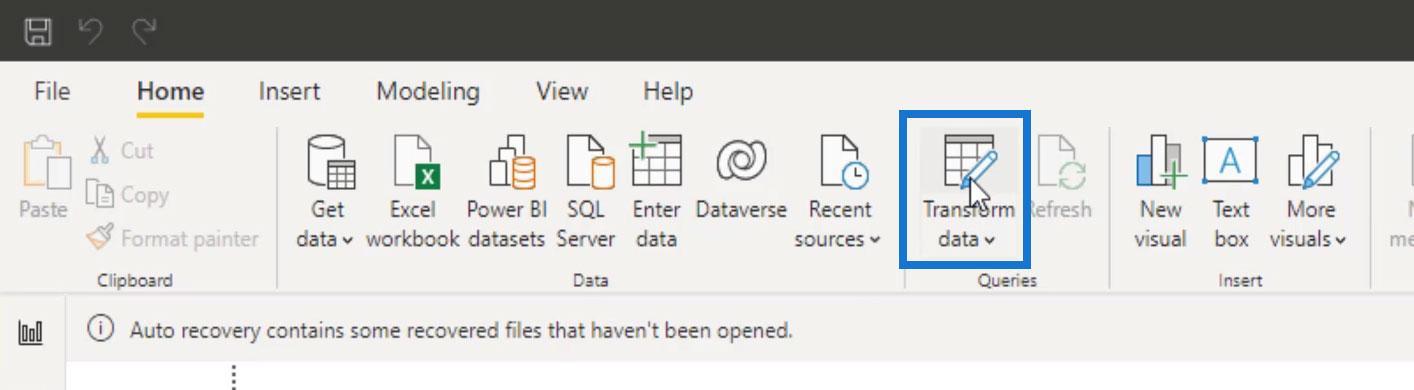This screenshot has height=390, width=1414.
Task: Click the Format painter button
Action: coord(172,239)
